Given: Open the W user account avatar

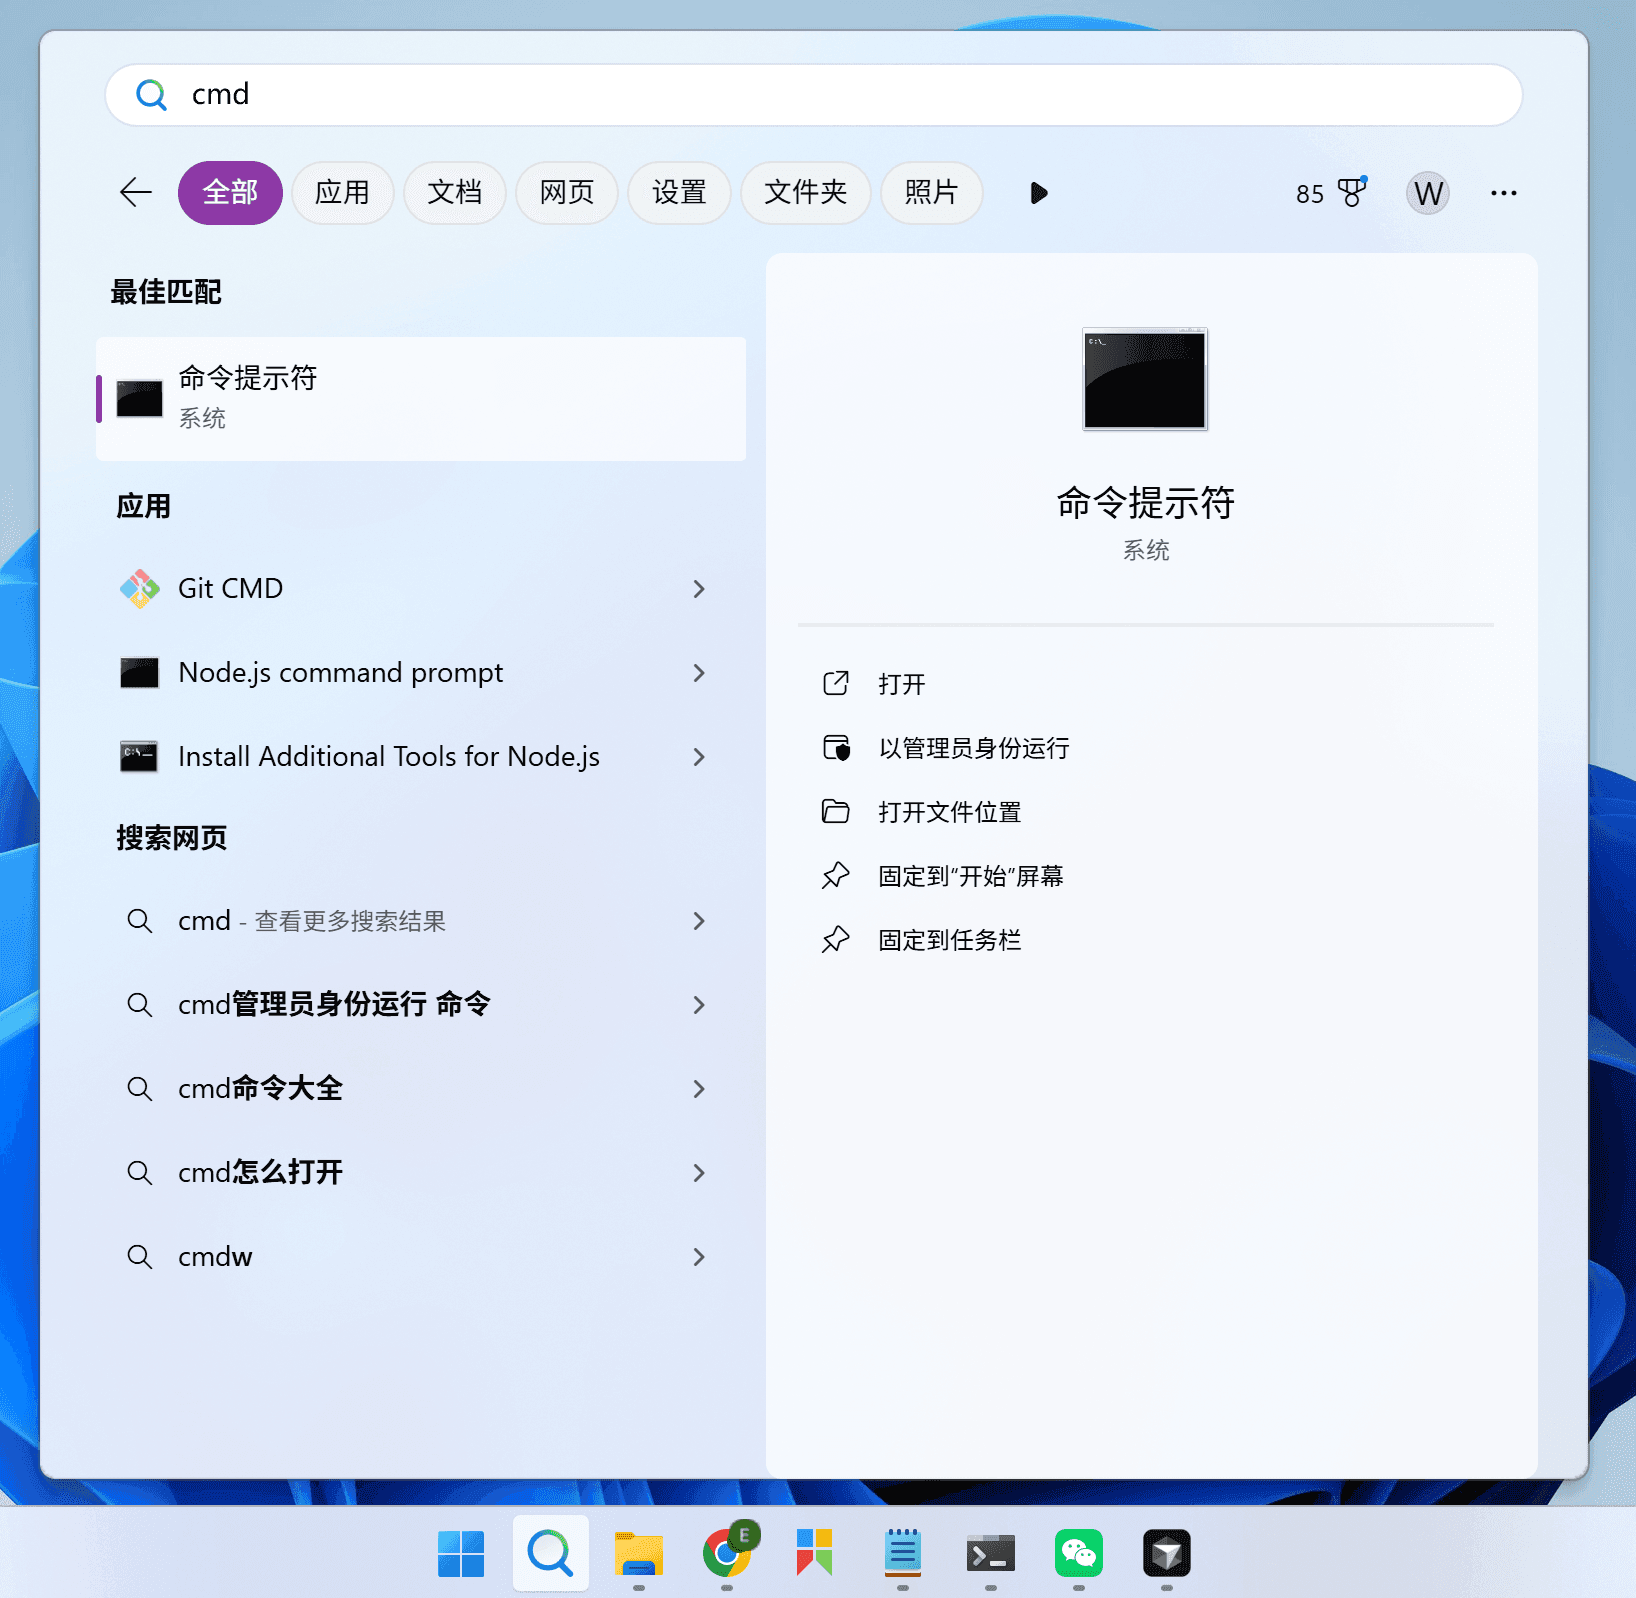Looking at the screenshot, I should [1427, 192].
